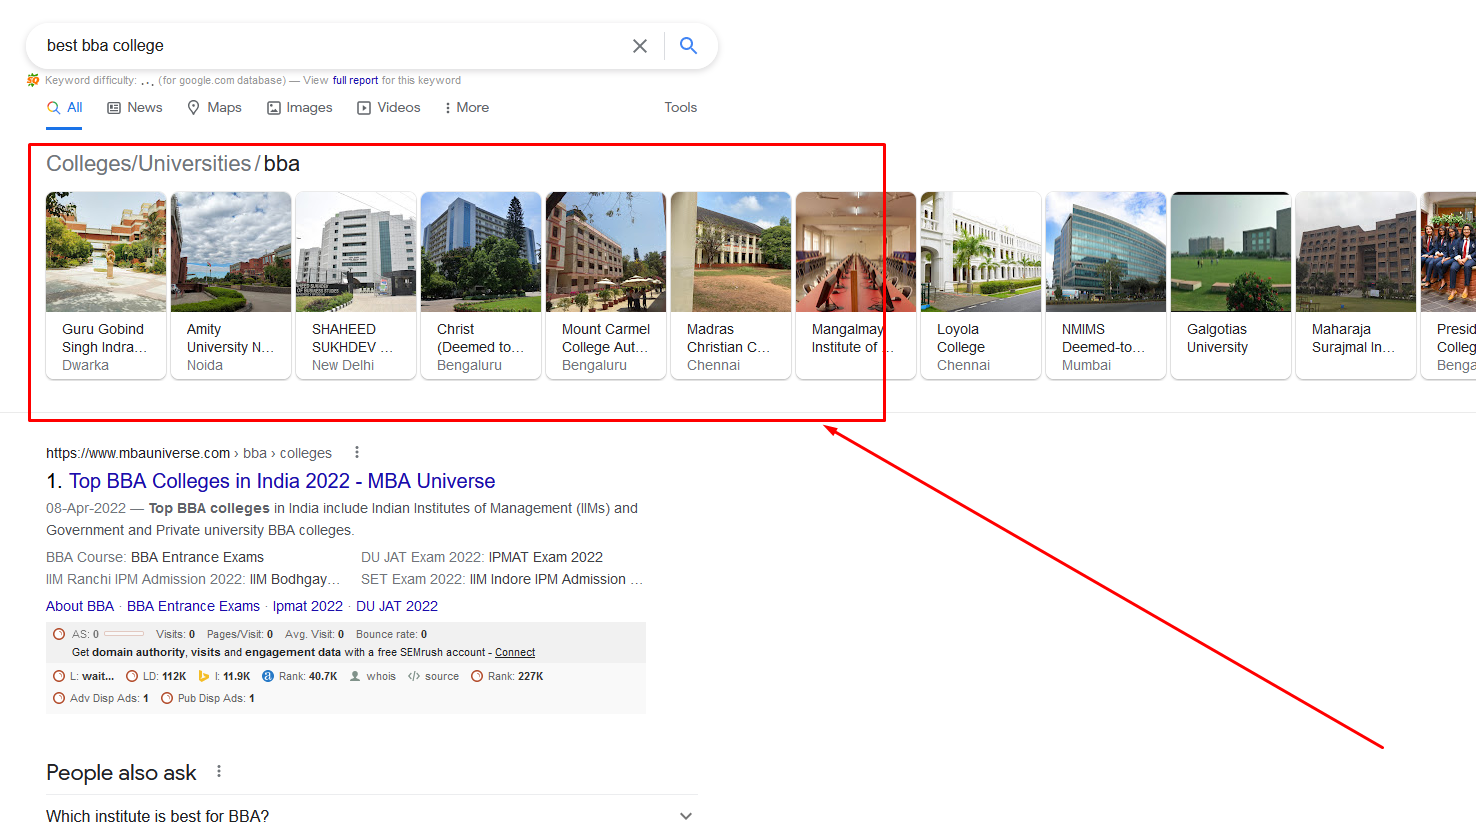The width and height of the screenshot is (1476, 836).
Task: Click the circle icon beside Rank: 227K
Action: [477, 676]
